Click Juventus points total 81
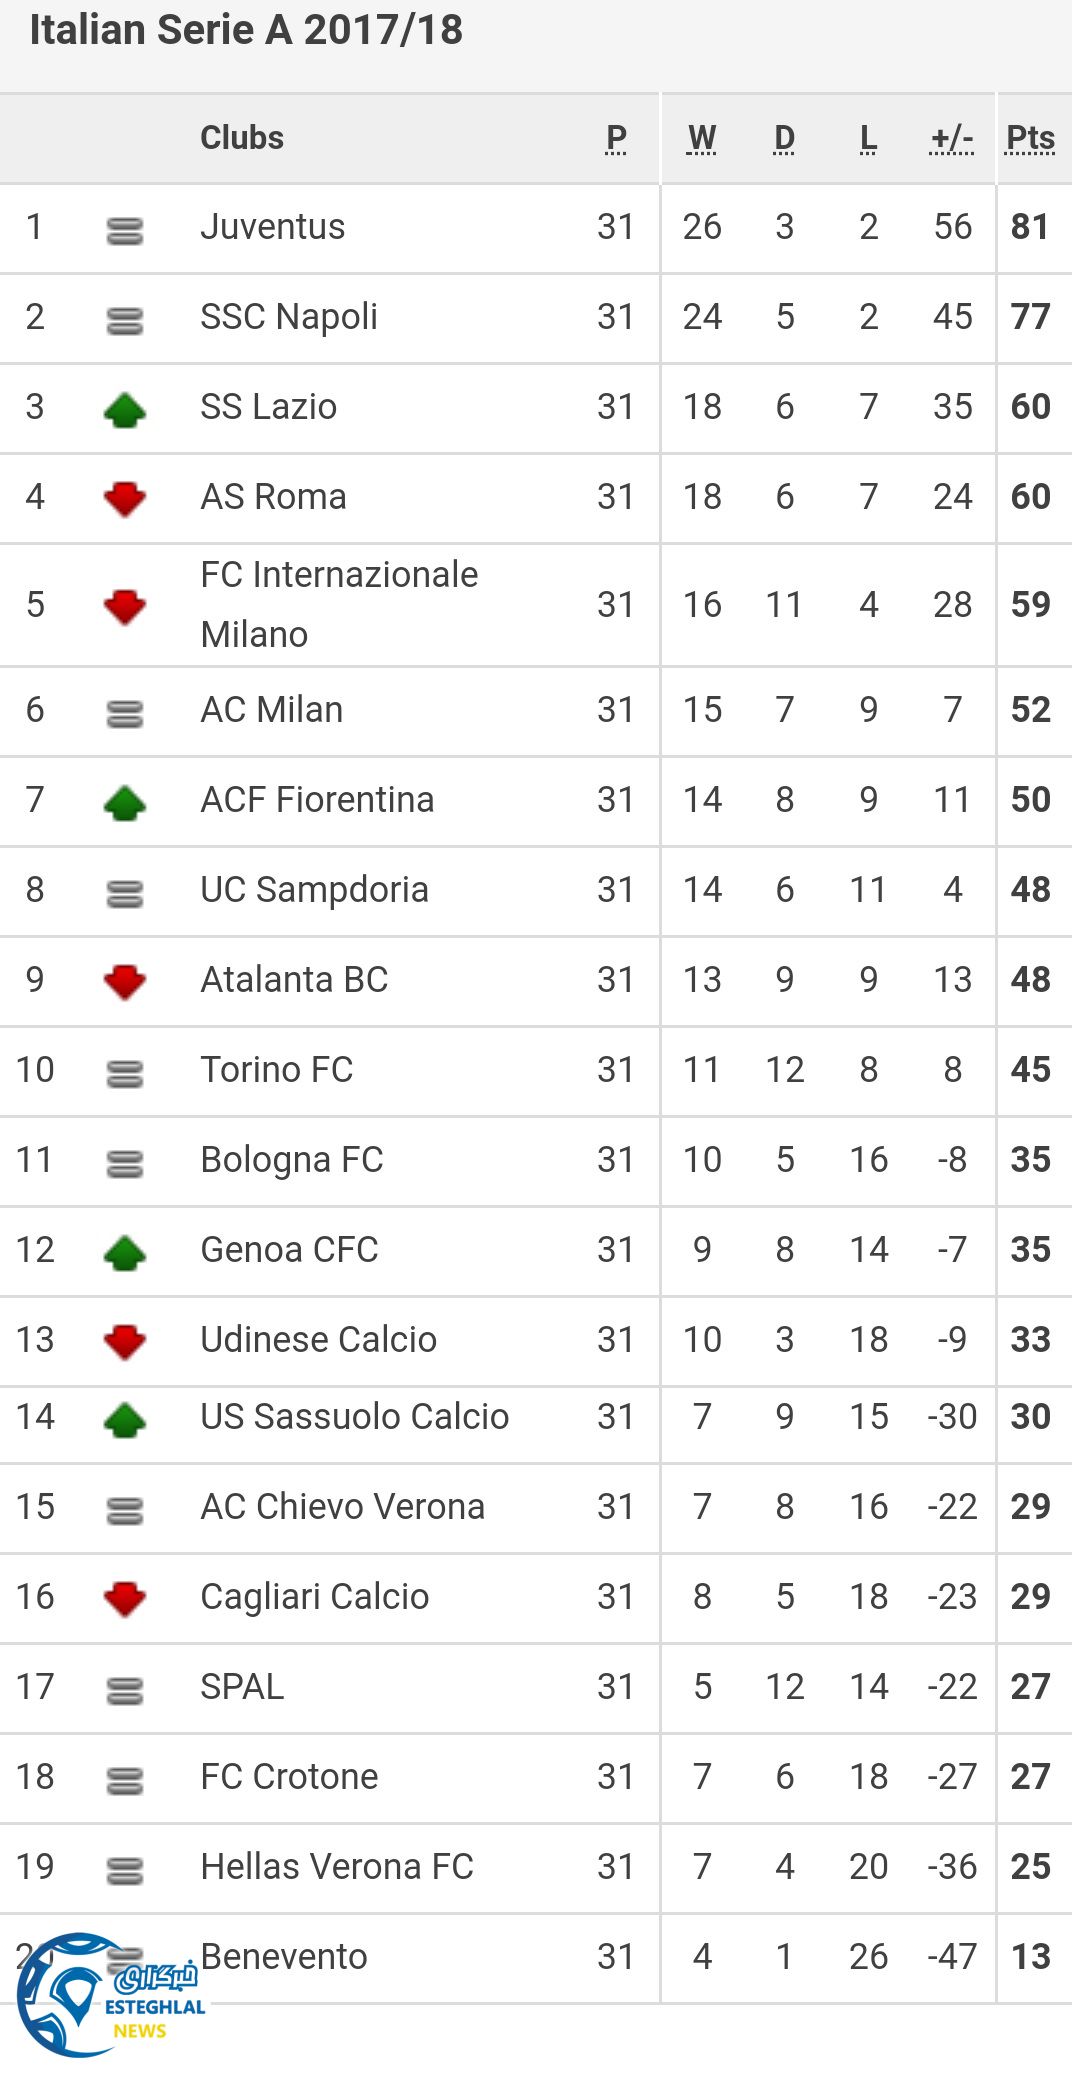The width and height of the screenshot is (1072, 2088). (1030, 227)
